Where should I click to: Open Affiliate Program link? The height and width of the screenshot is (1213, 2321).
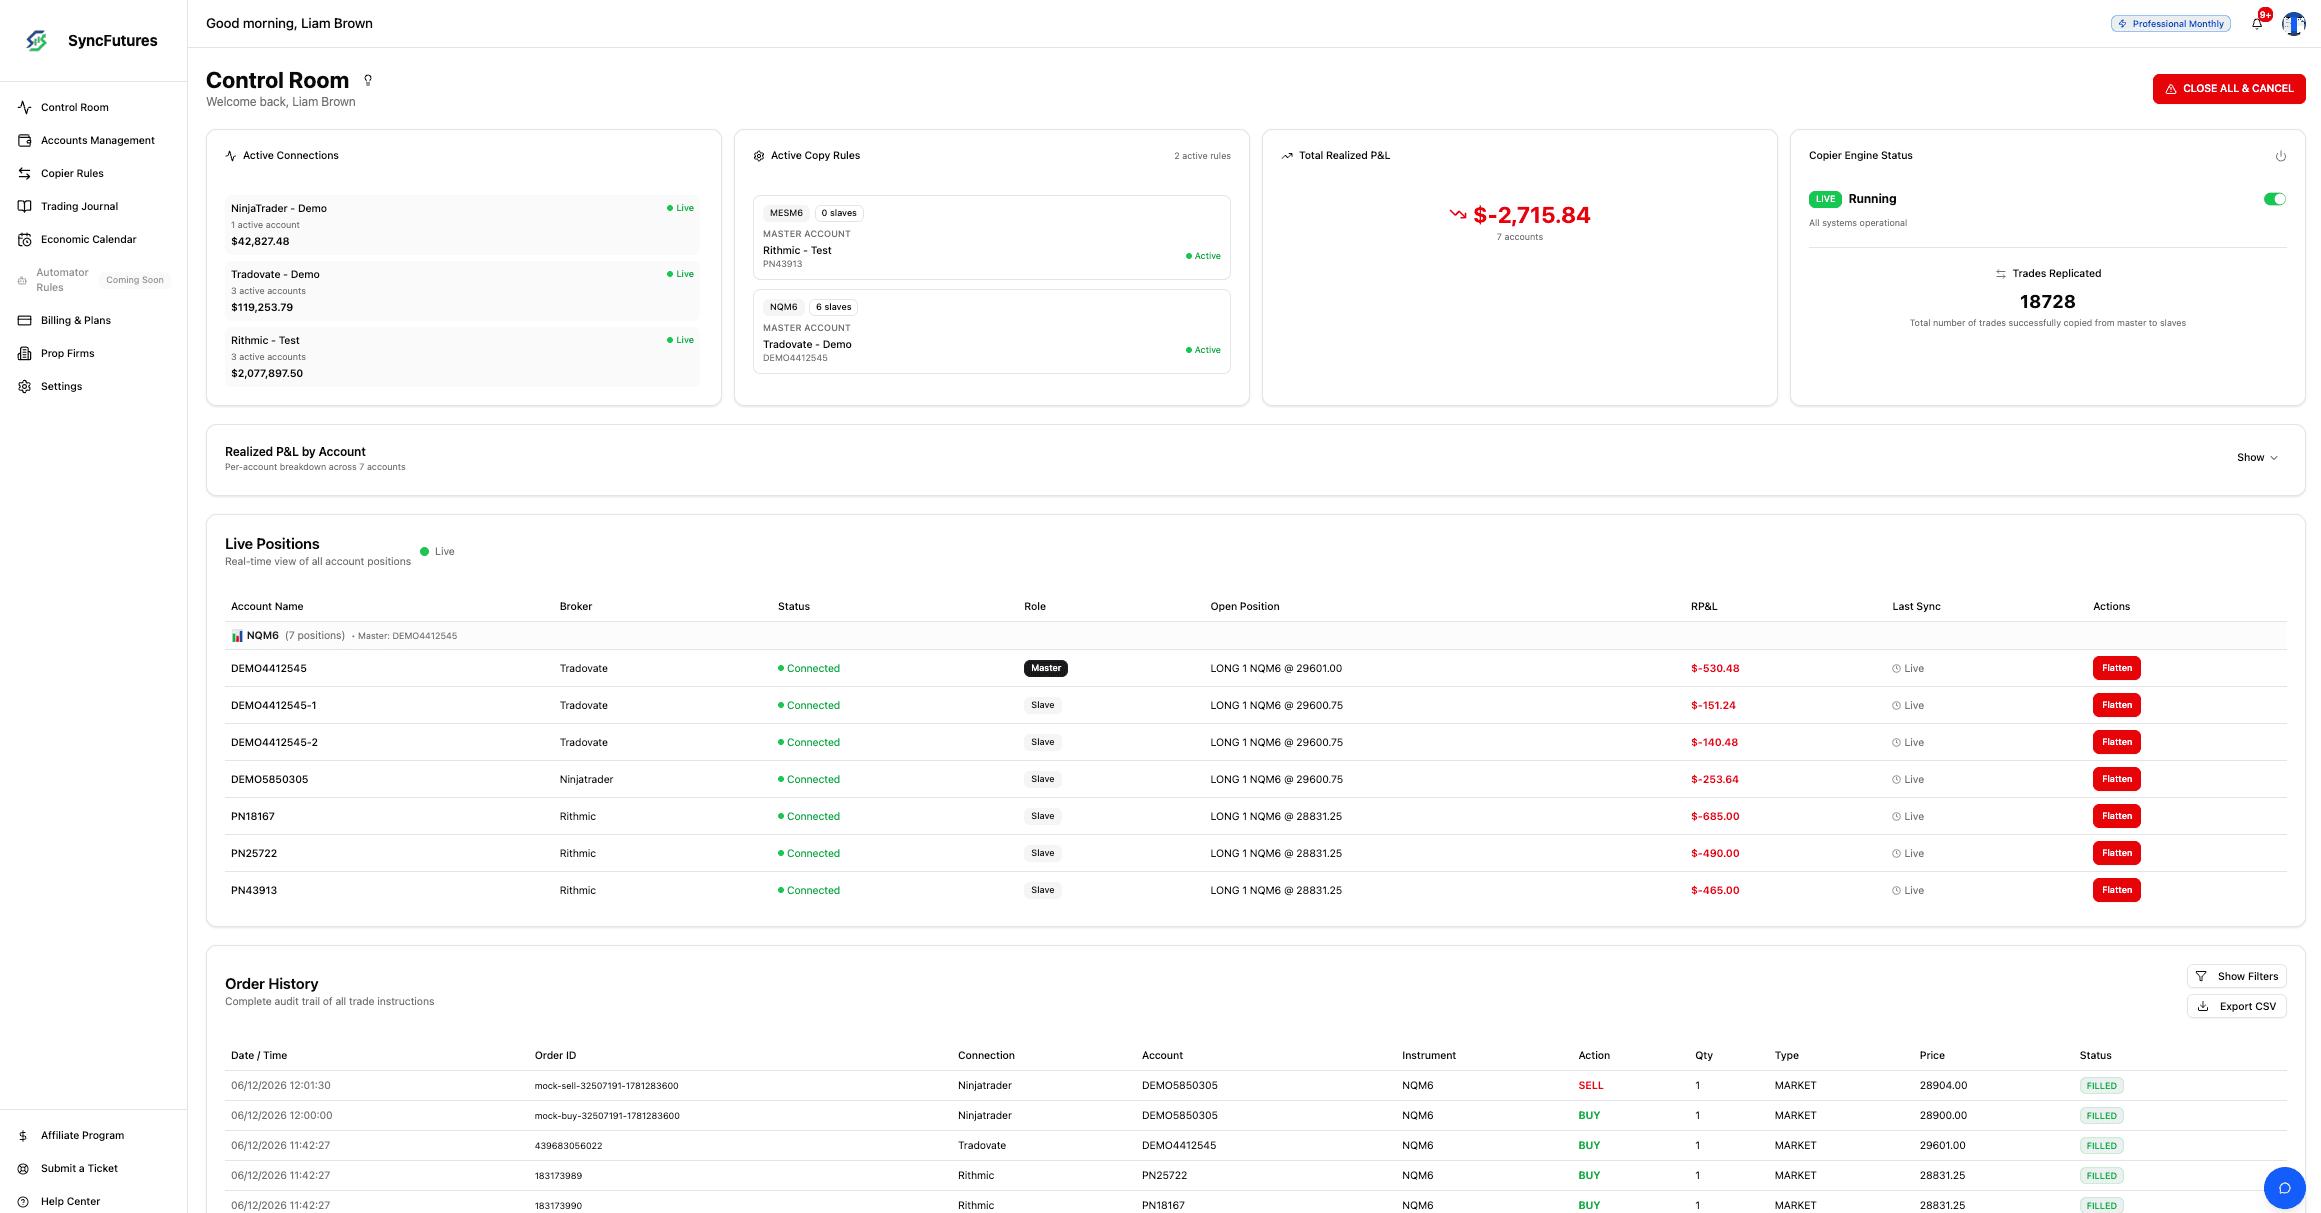(x=82, y=1135)
